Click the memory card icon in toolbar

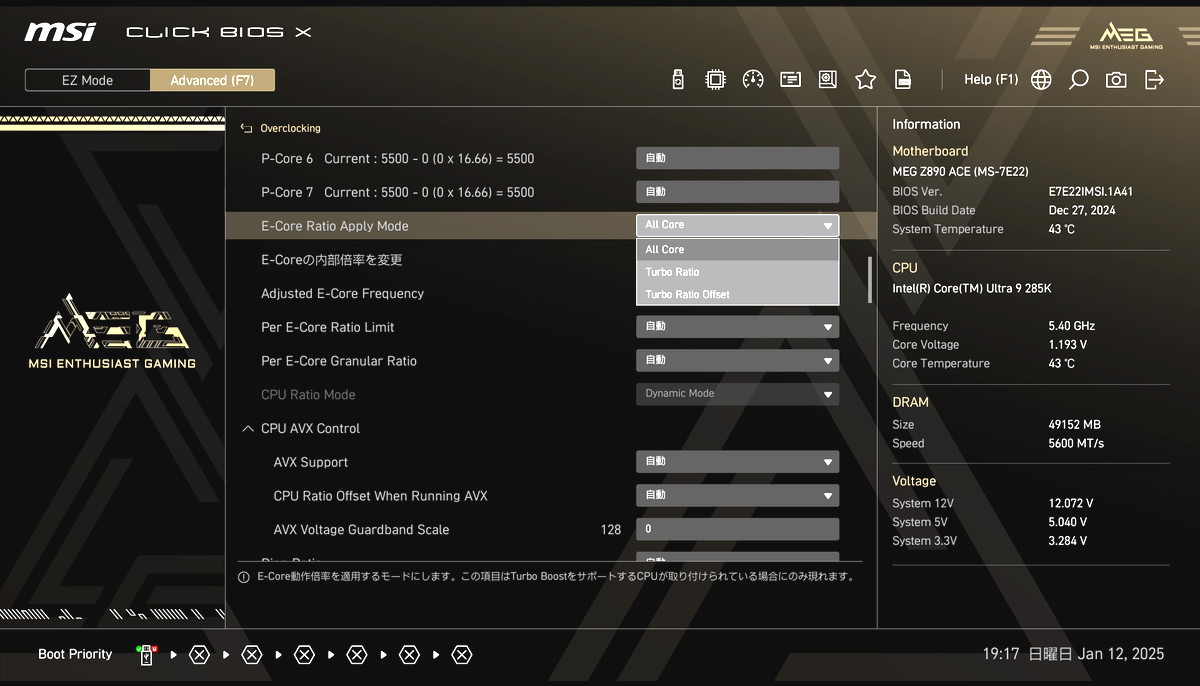[x=791, y=80]
